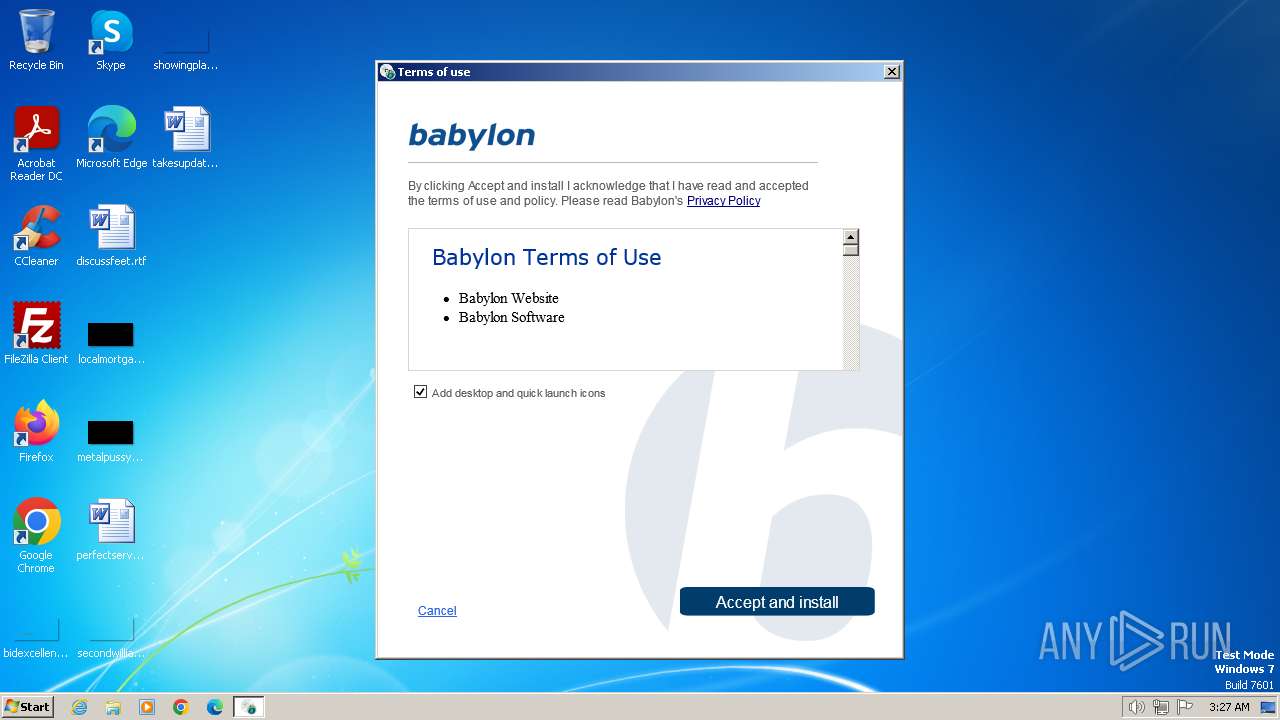Open the Privacy Policy link
The image size is (1280, 720).
tap(723, 201)
